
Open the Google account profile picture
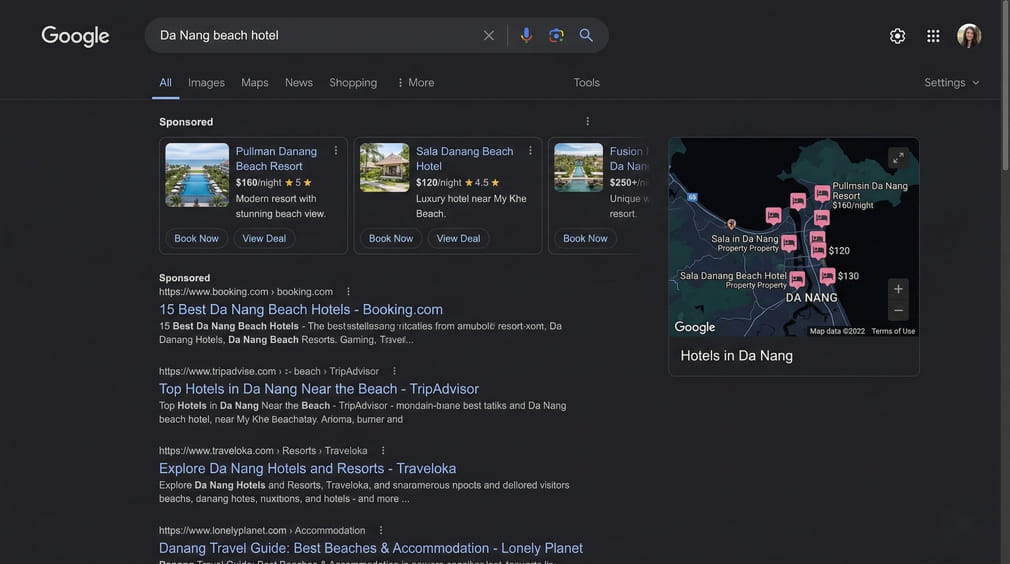969,36
